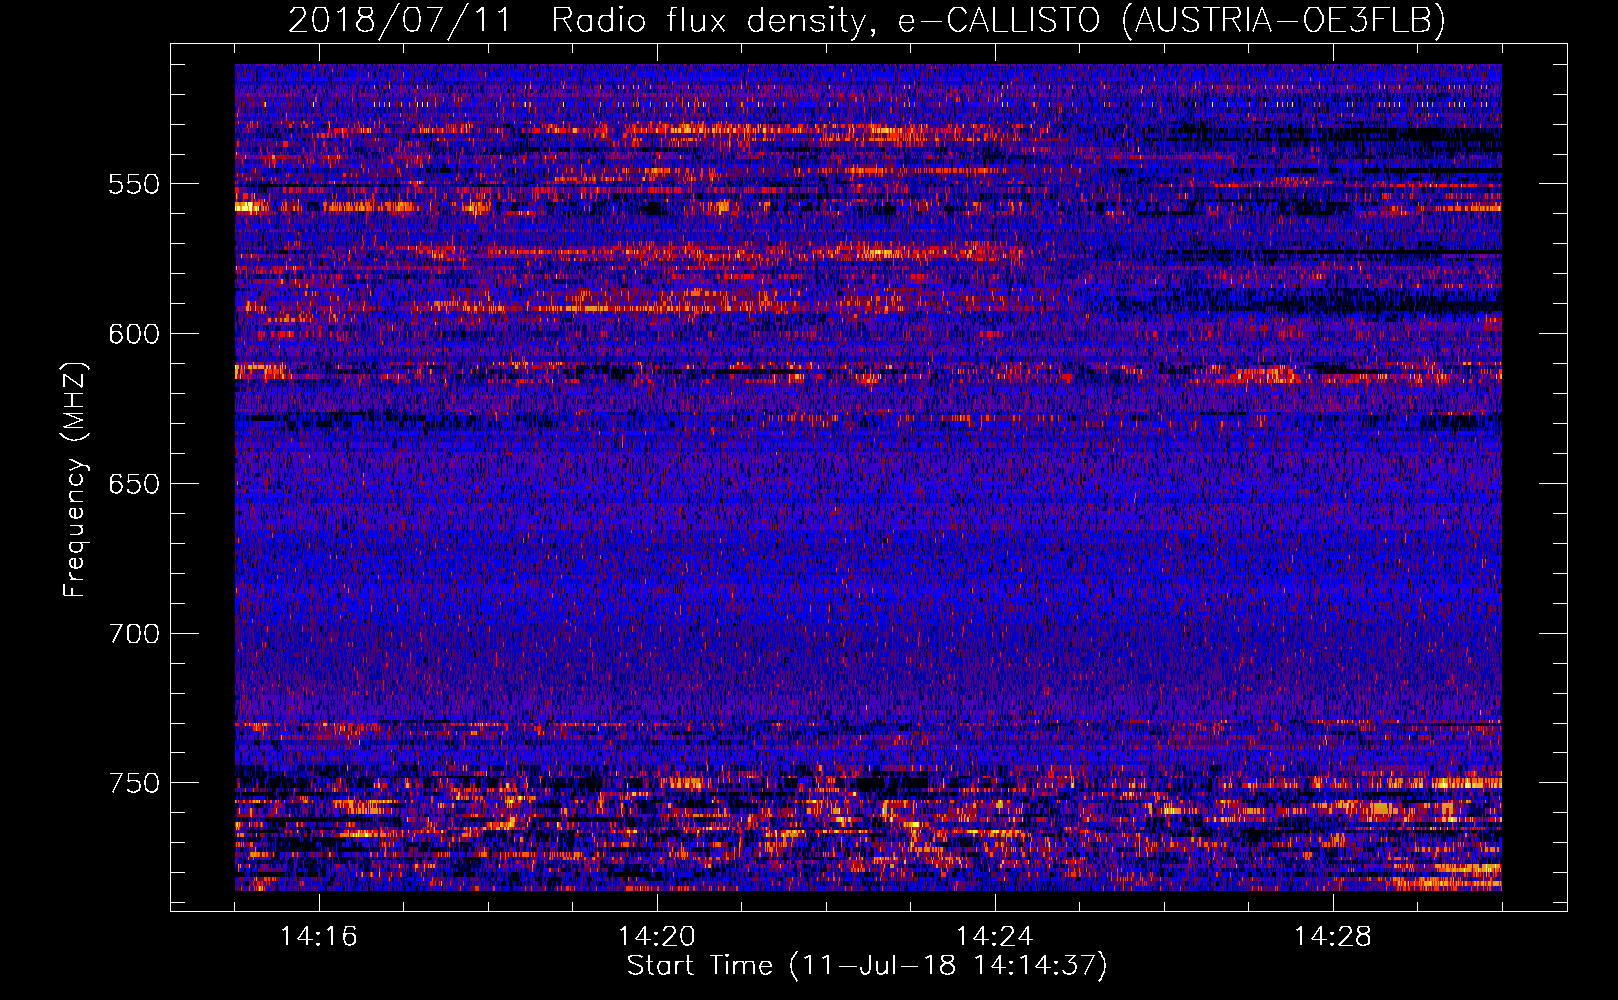The height and width of the screenshot is (1000, 1618).
Task: Click the 600 frequency tick label
Action: (134, 334)
